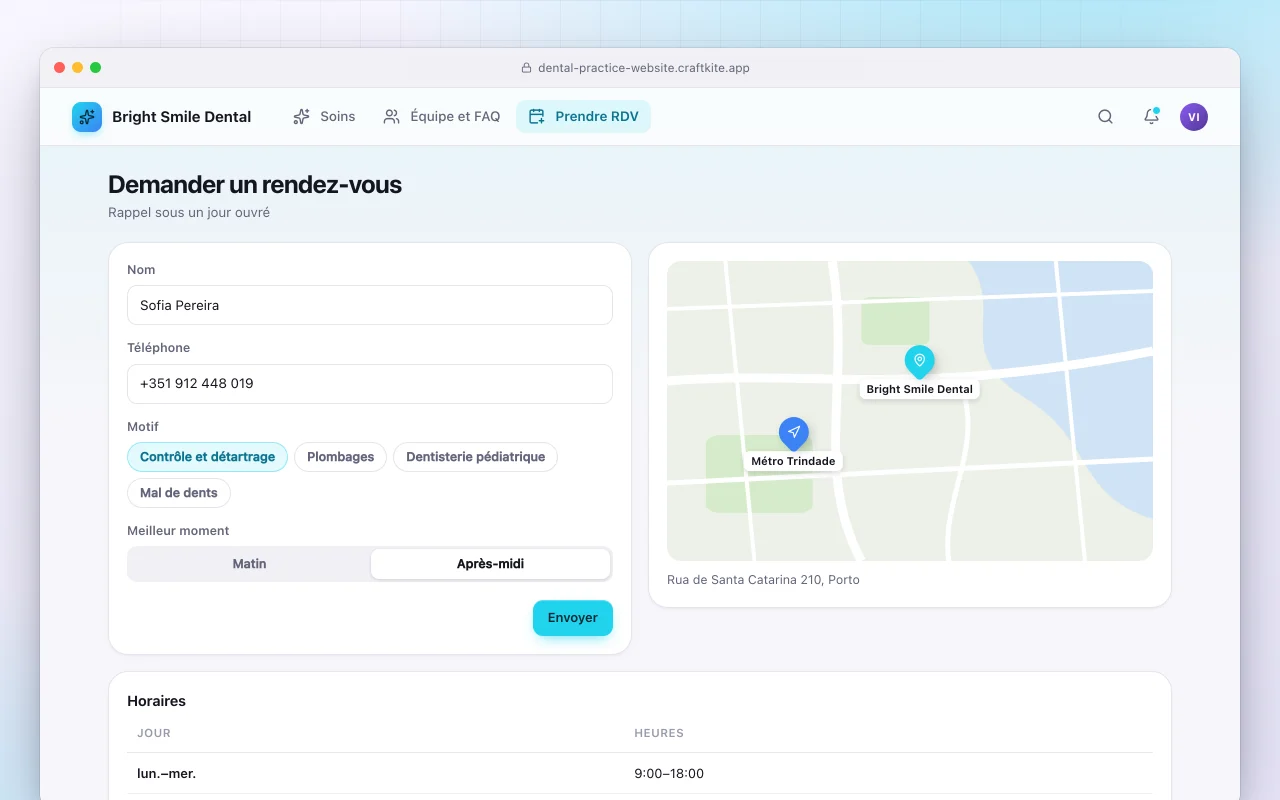Select the Mal de dents chip
The width and height of the screenshot is (1280, 800).
(179, 493)
